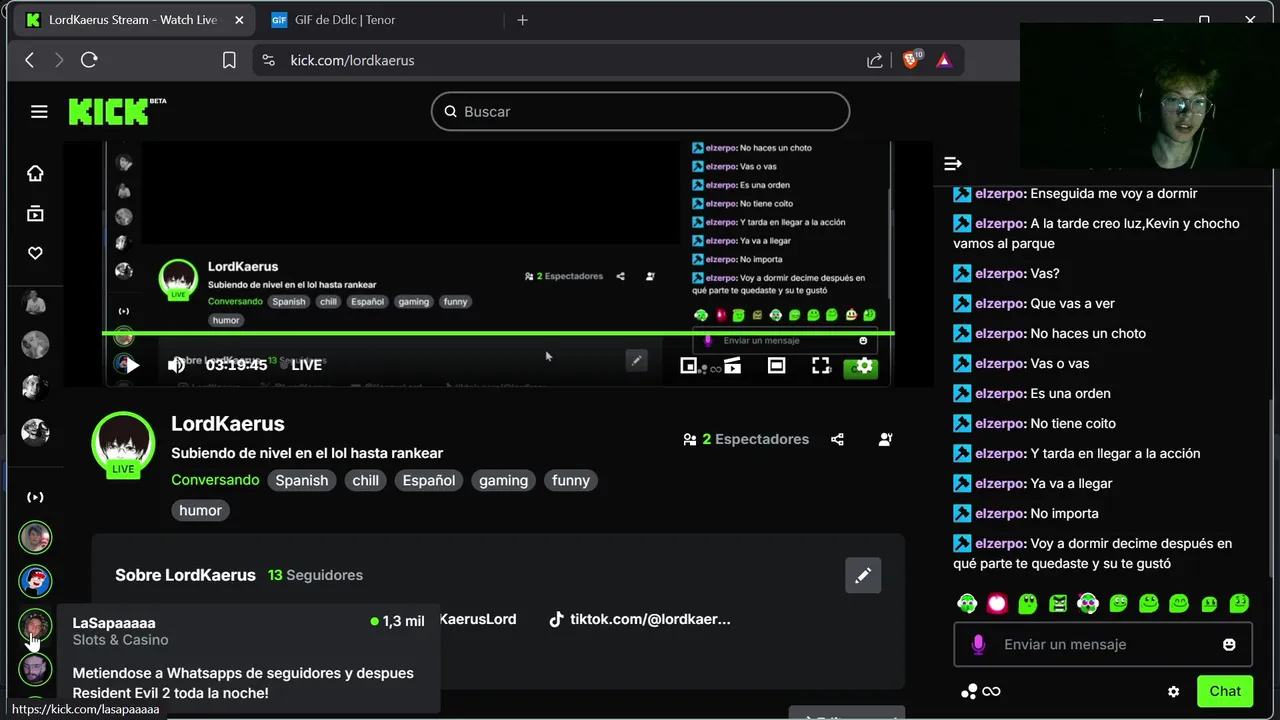Click the follow user icon next to share
This screenshot has width=1280, height=720.
(x=886, y=439)
